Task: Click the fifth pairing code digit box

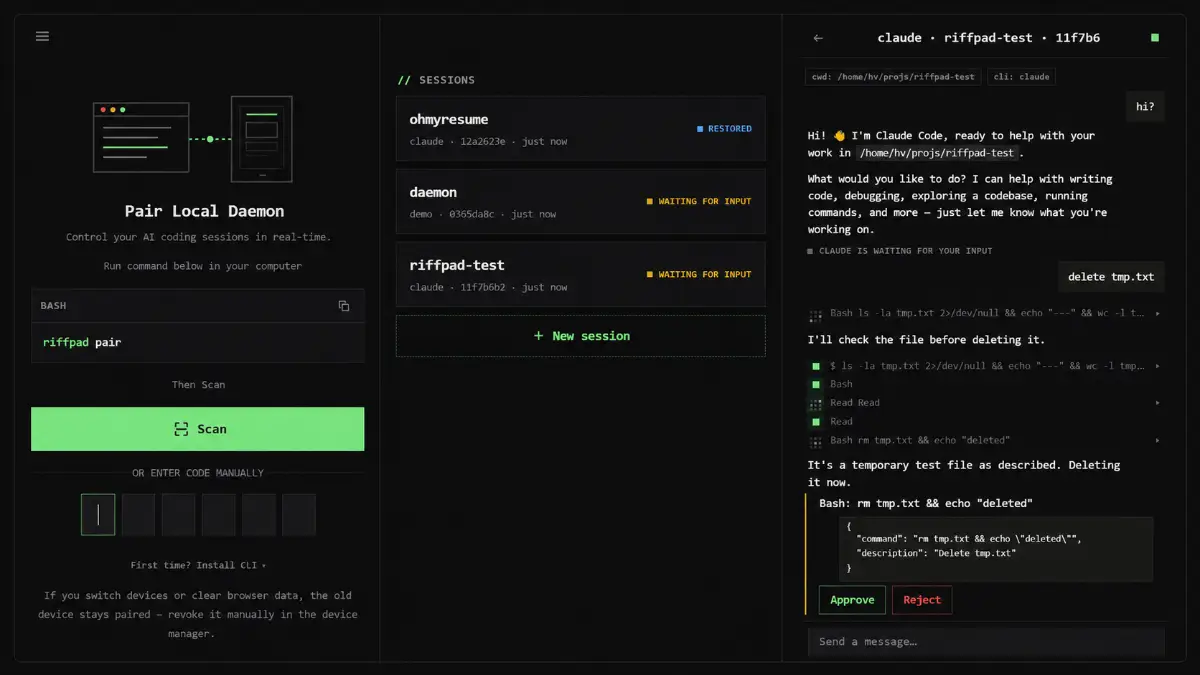Action: 258,515
